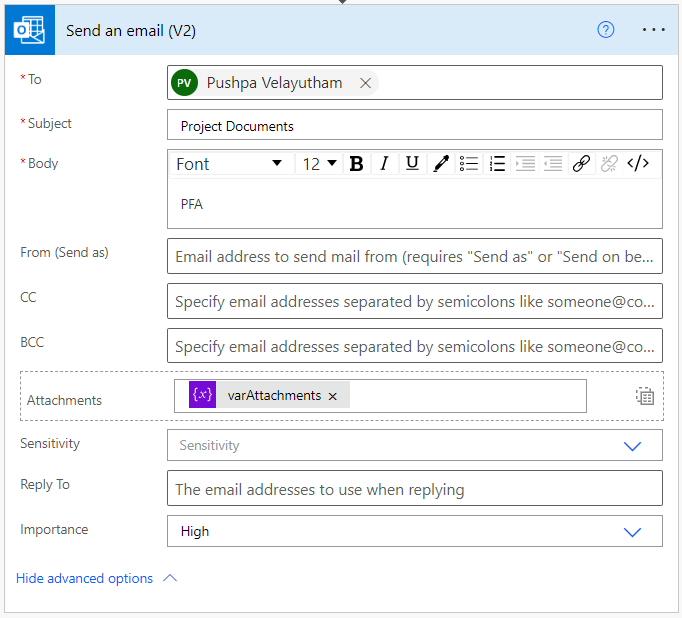This screenshot has height=618, width=682.
Task: Insert a bulleted list in body
Action: [x=469, y=164]
